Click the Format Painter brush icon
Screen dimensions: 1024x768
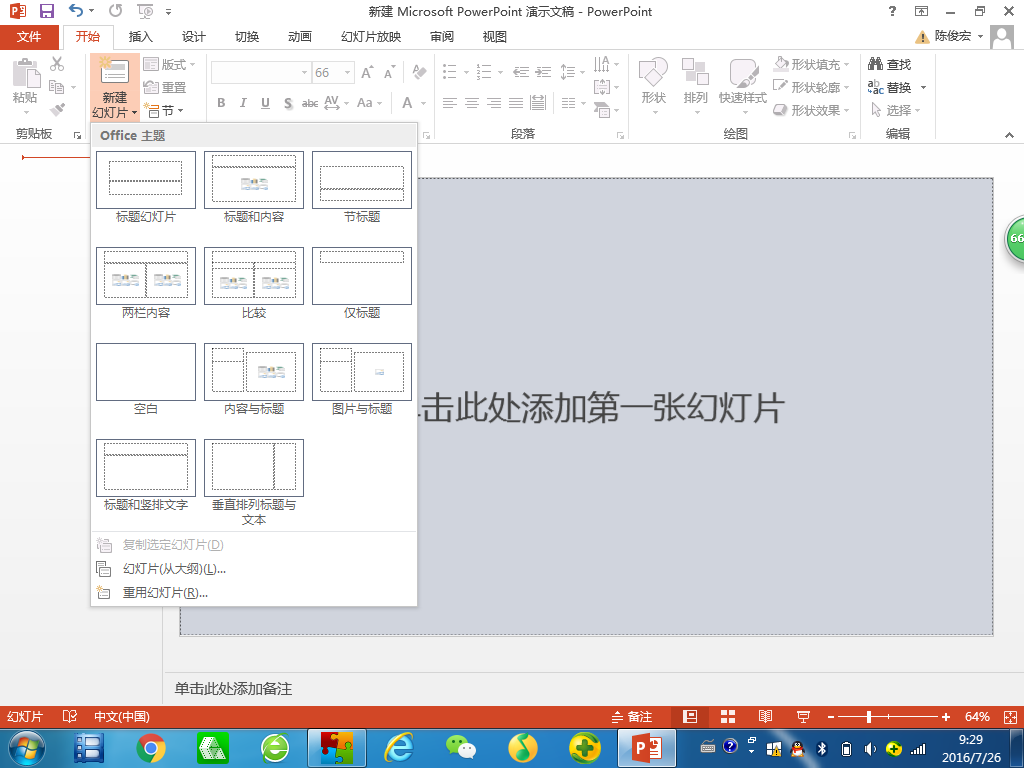[x=57, y=109]
